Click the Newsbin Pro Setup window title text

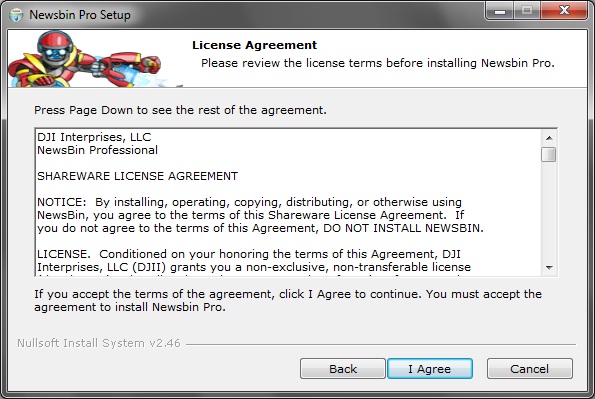80,15
